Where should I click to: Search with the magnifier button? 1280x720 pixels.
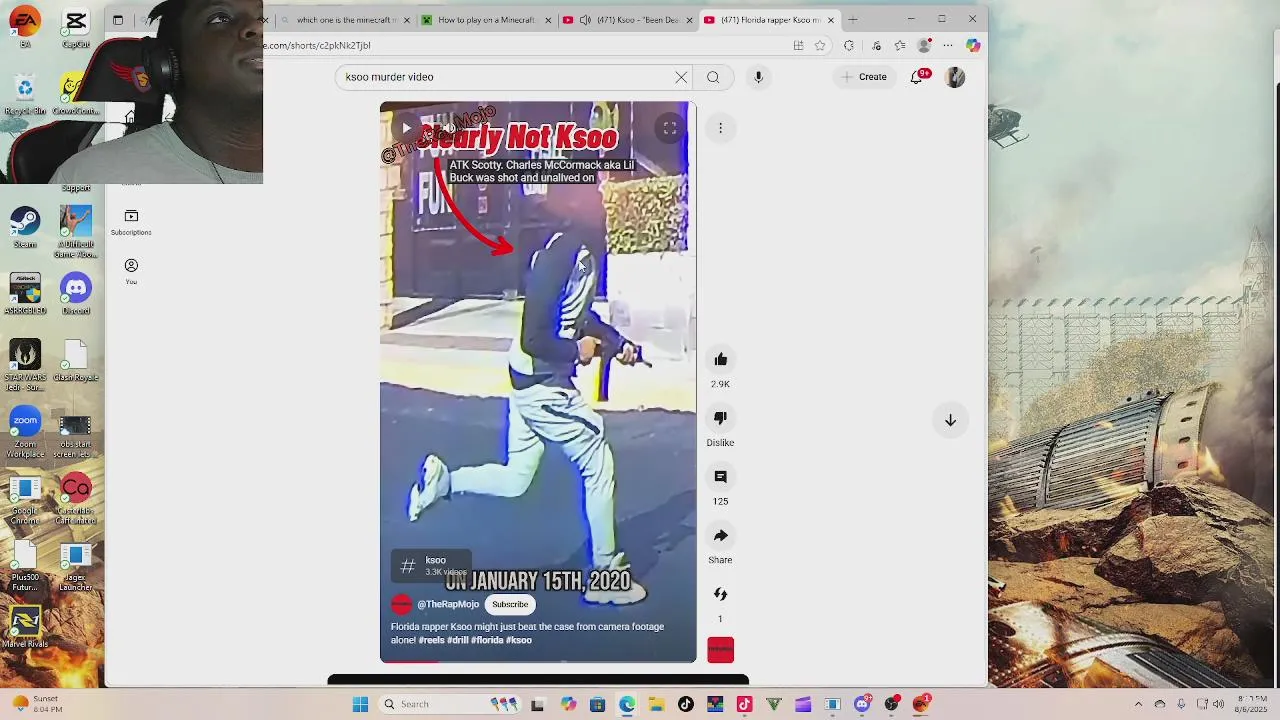click(x=713, y=77)
